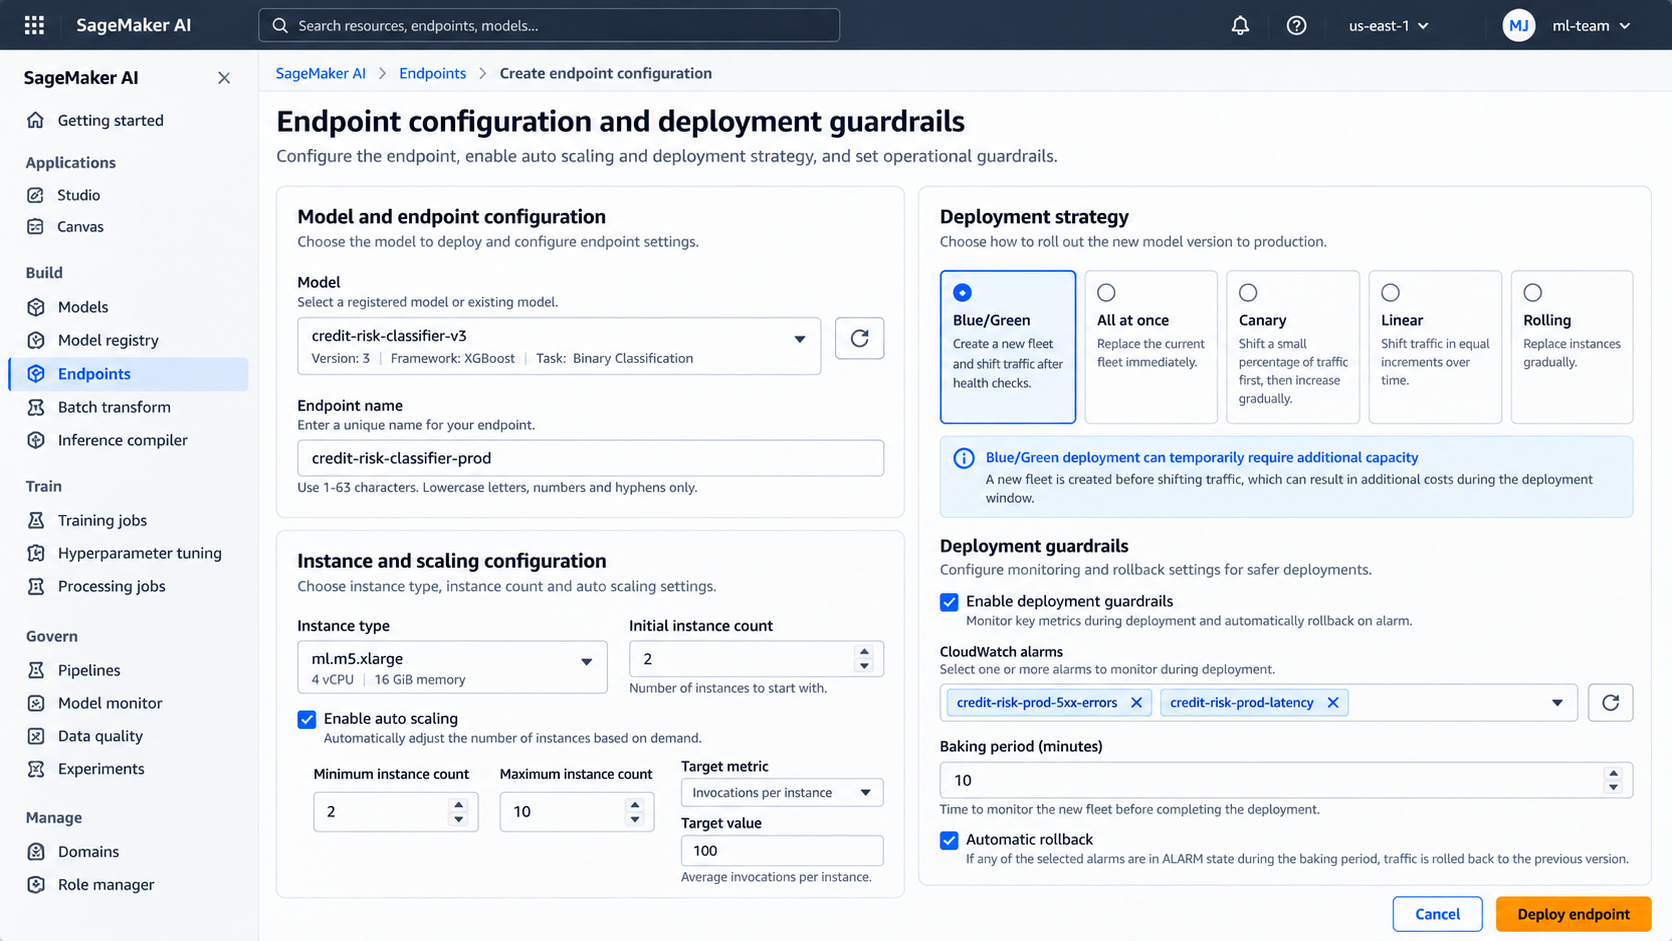
Task: Open Role manager in sidebar
Action: (x=106, y=885)
